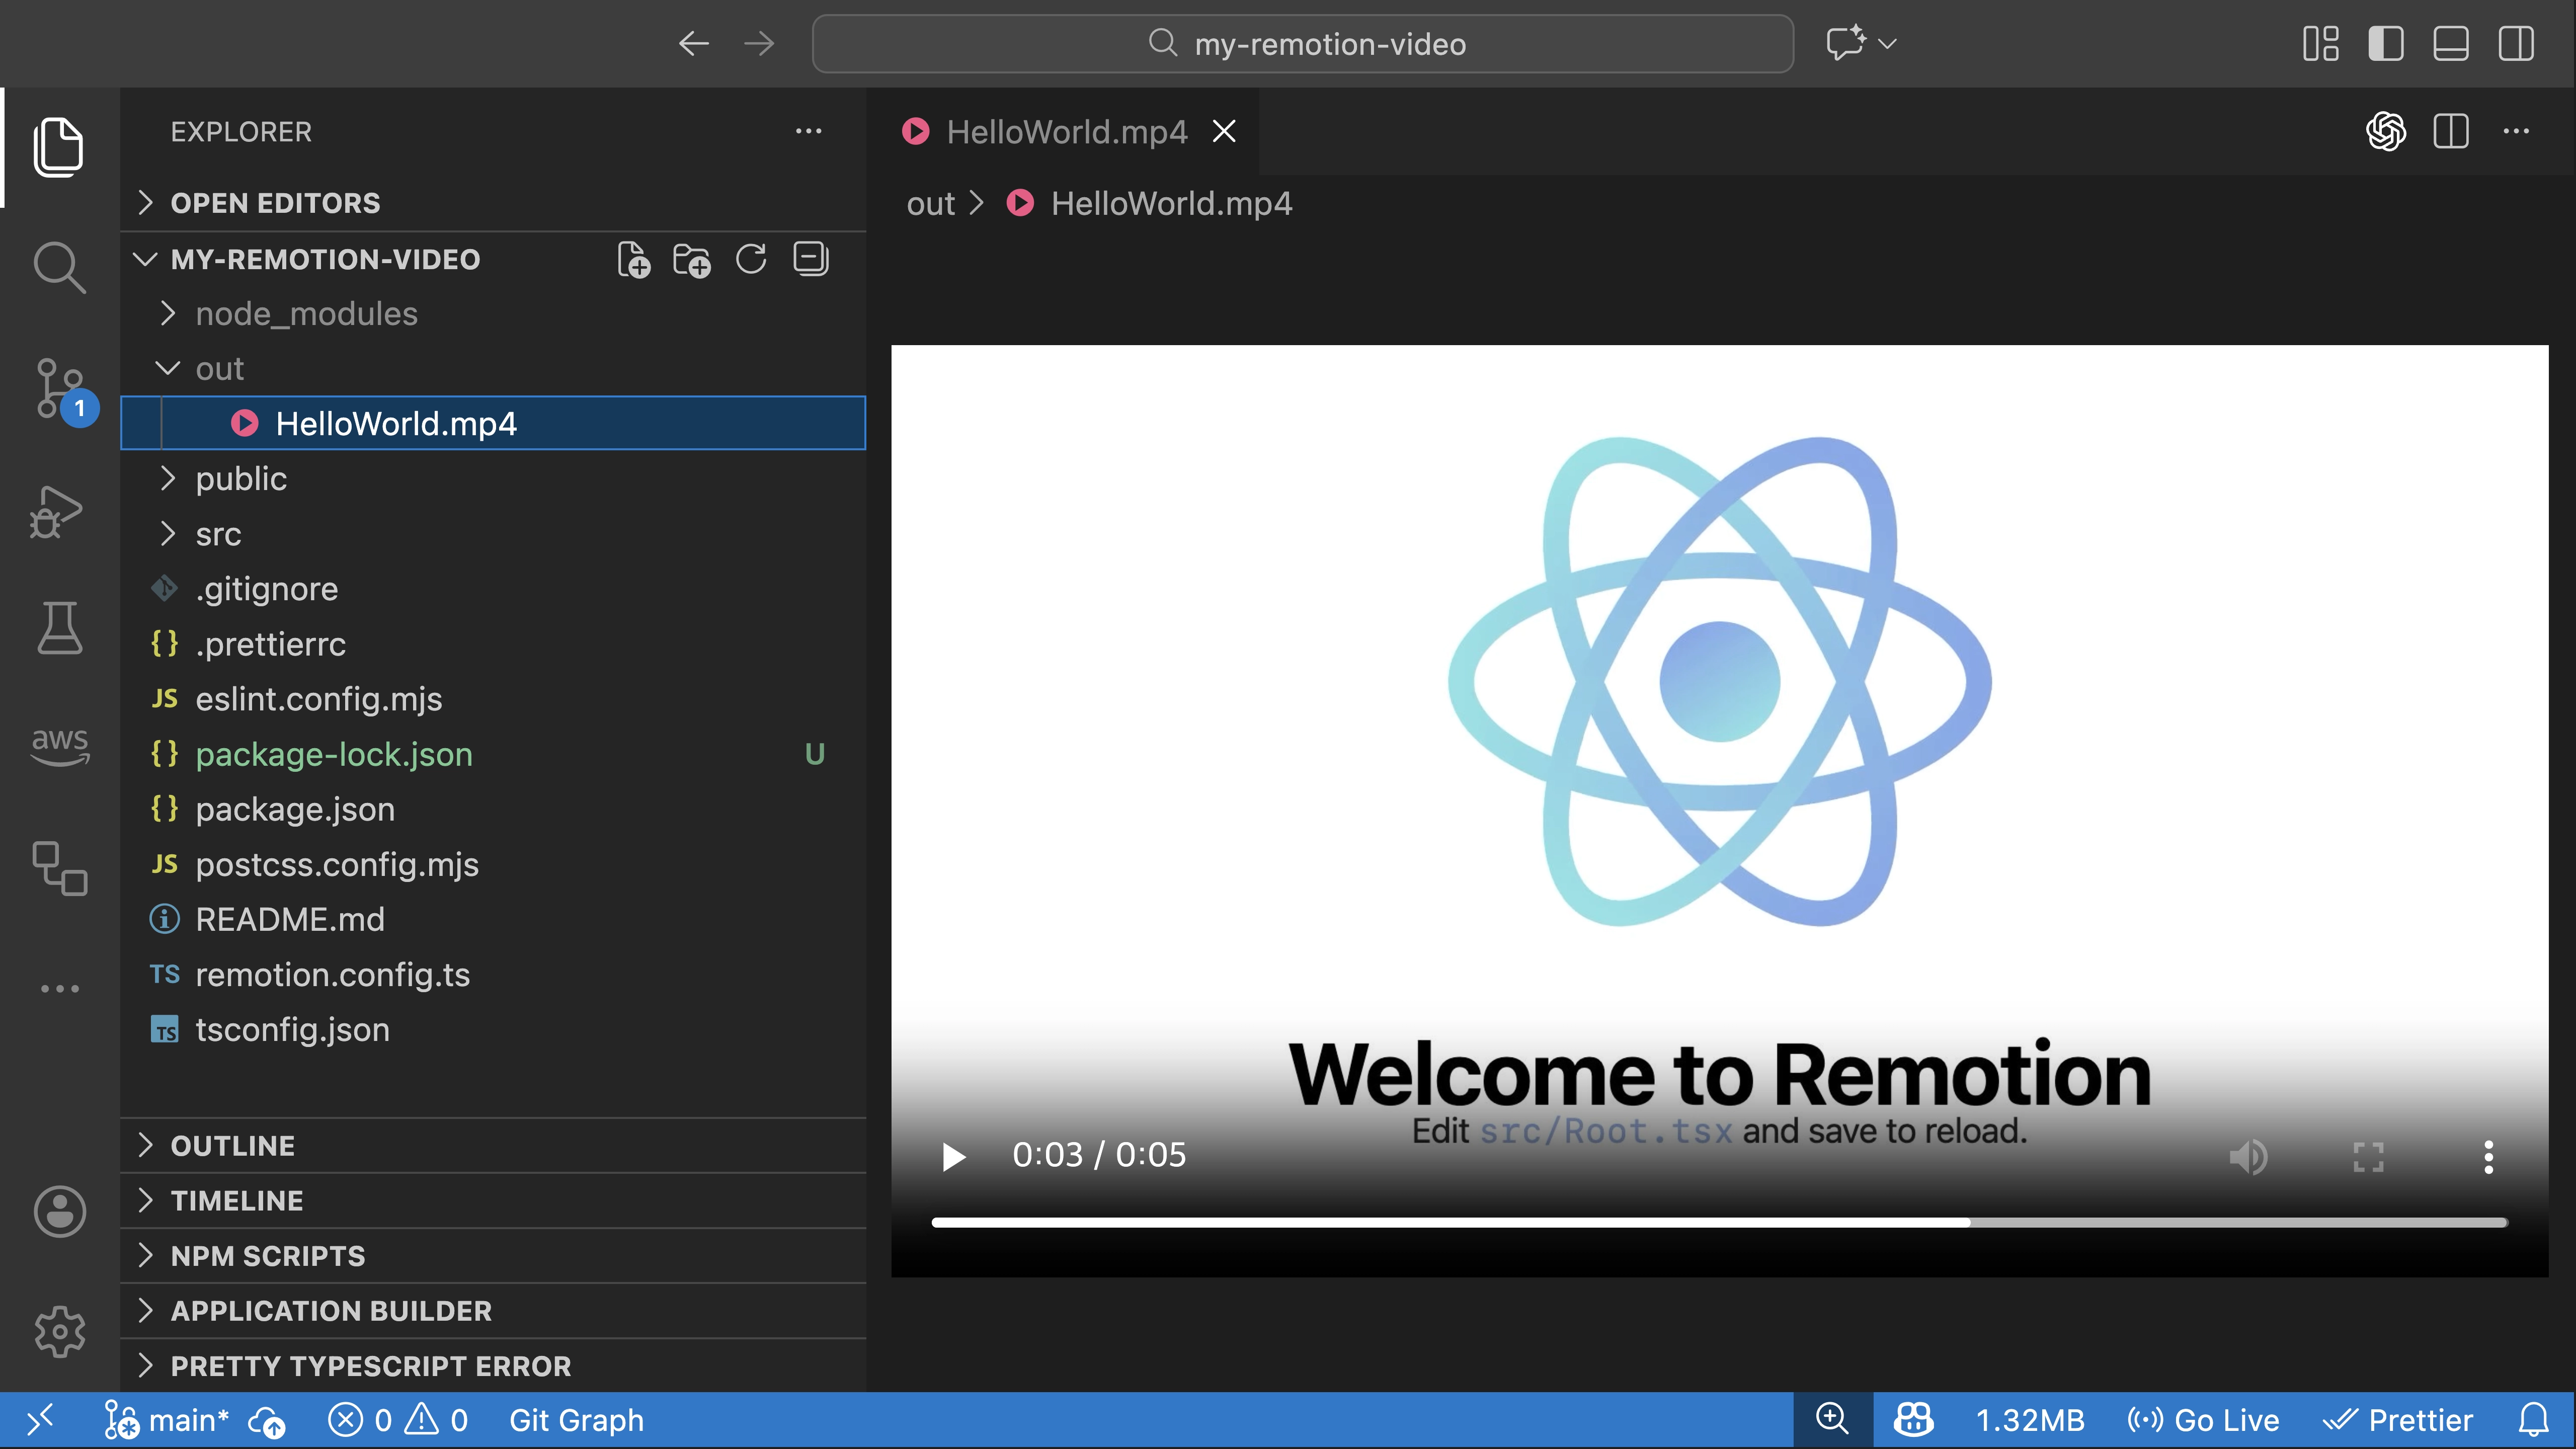The image size is (2576, 1449).
Task: Seek using the video progress bar
Action: pos(1719,1222)
